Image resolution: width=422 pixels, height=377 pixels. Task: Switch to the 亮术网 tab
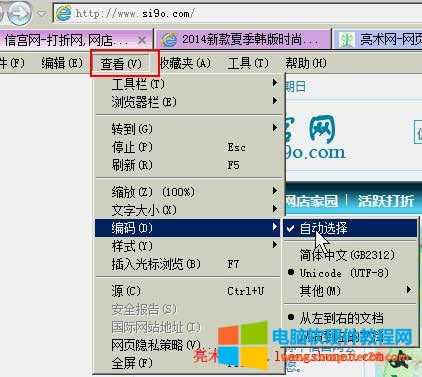pyautogui.click(x=378, y=40)
